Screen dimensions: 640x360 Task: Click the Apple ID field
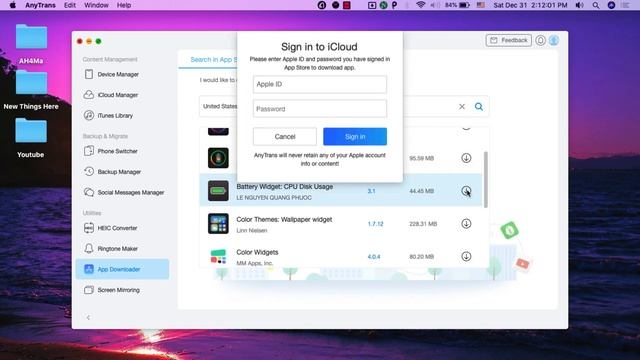(320, 84)
